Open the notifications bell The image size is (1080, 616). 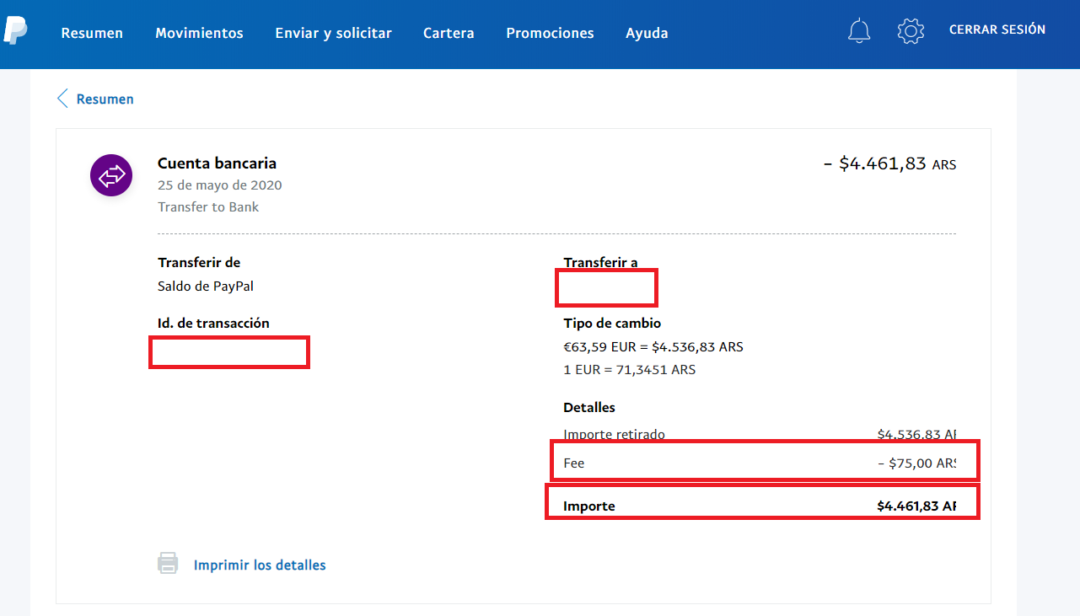858,31
